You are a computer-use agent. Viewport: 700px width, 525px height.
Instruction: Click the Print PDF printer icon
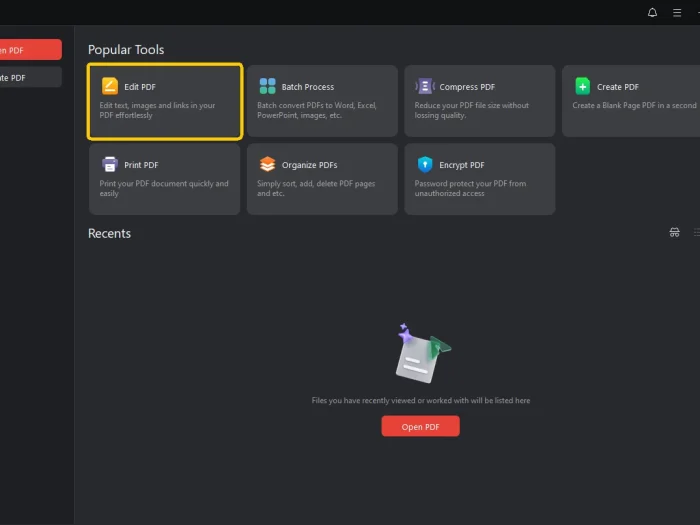point(110,164)
